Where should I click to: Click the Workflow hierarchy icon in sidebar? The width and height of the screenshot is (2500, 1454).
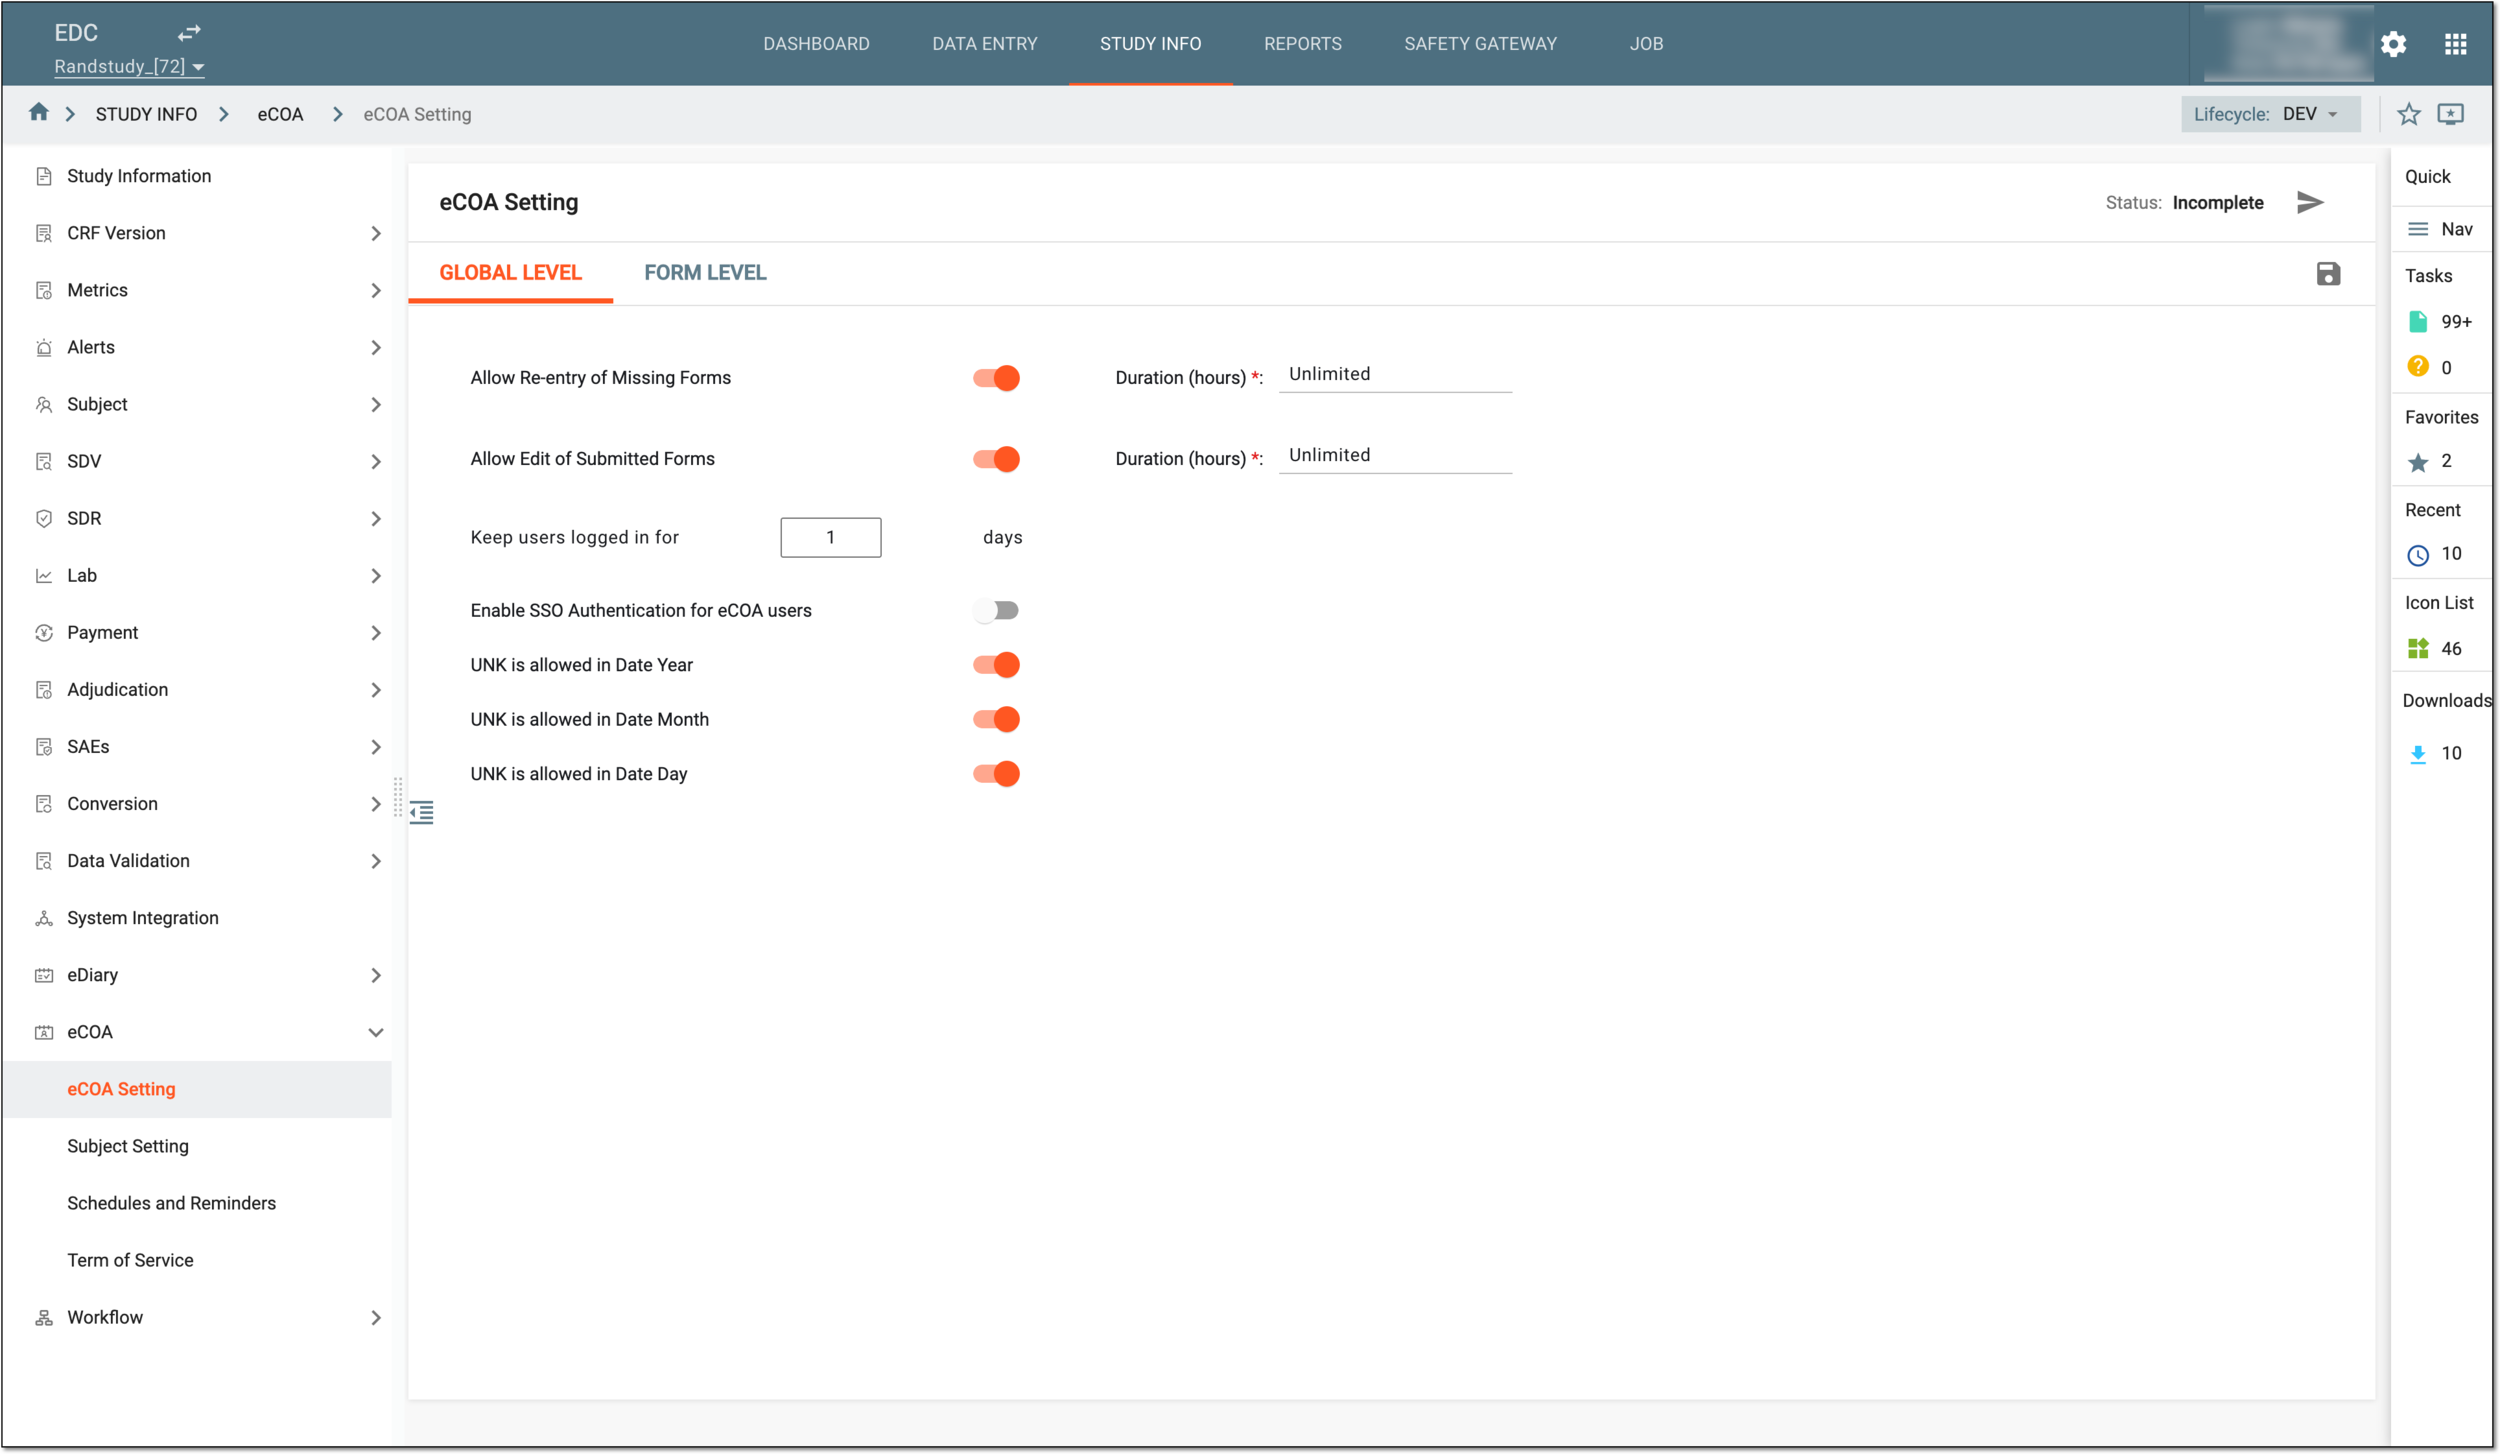(43, 1317)
